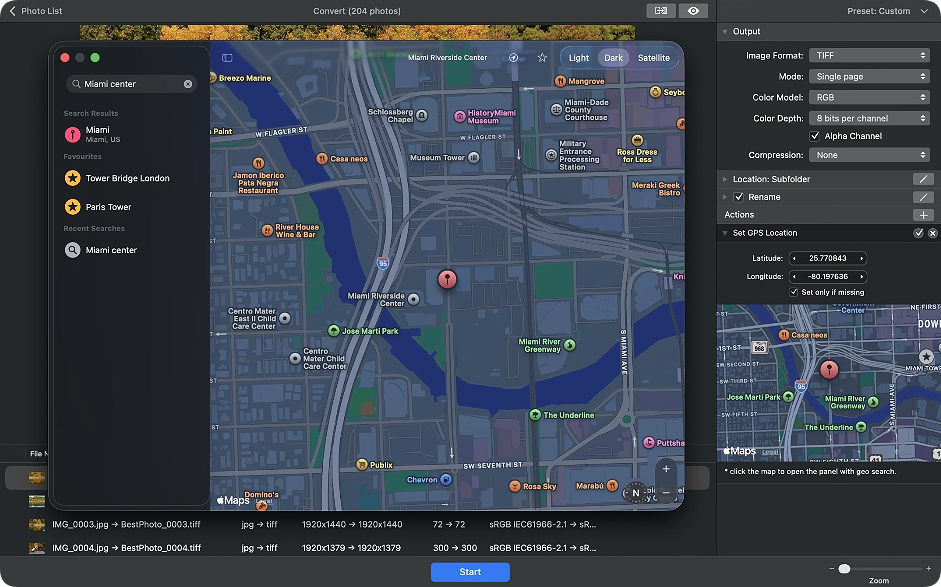Click the Museum Tower map marker

(x=474, y=158)
